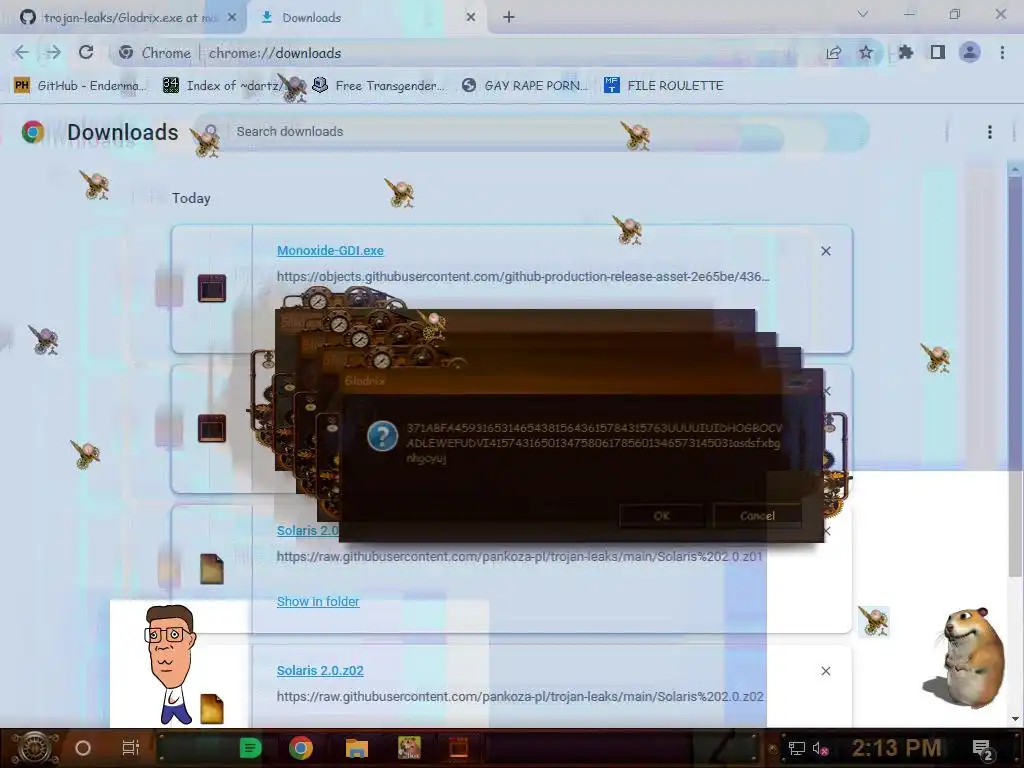Screen dimensions: 1024x768
Task: Open the notification center icon
Action: (x=984, y=750)
